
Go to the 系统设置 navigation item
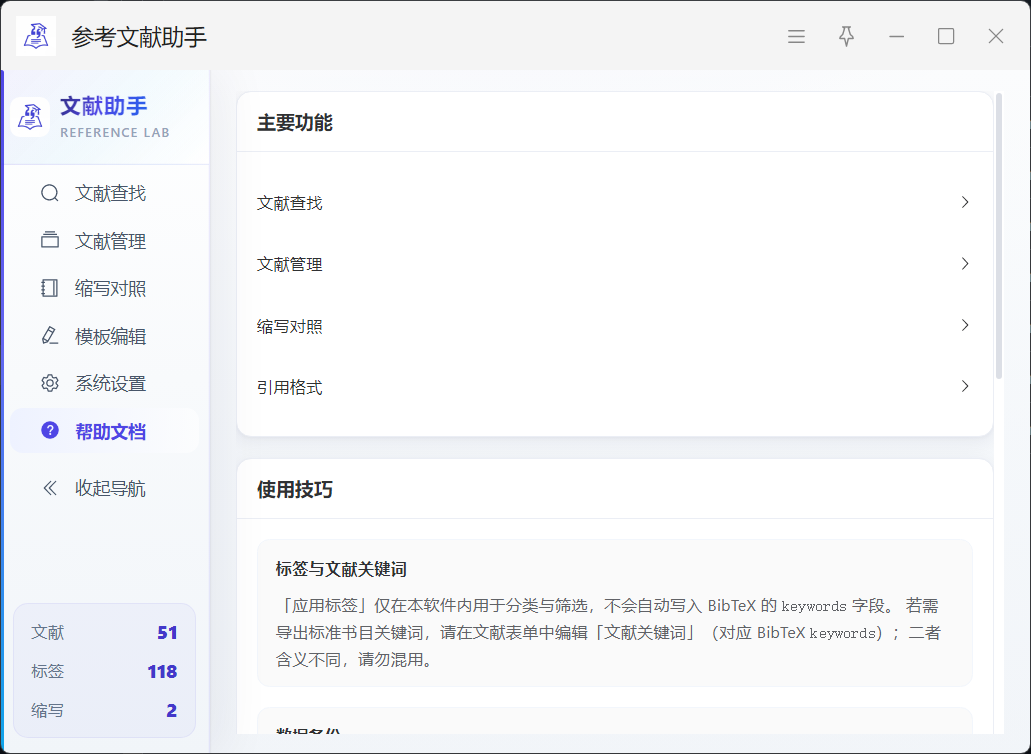point(110,384)
